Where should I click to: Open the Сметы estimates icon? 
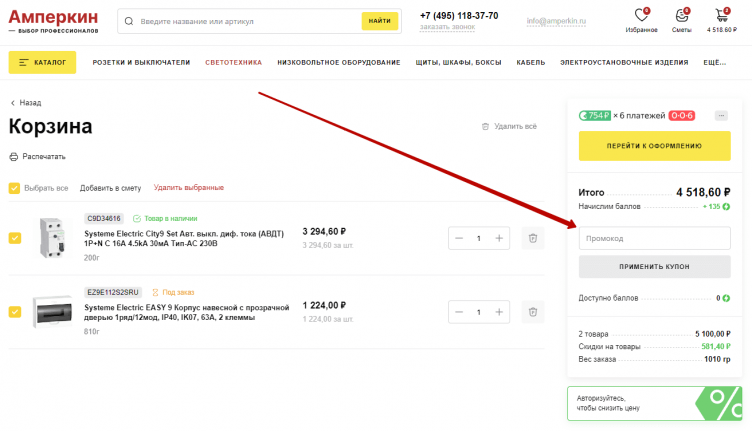tap(681, 16)
